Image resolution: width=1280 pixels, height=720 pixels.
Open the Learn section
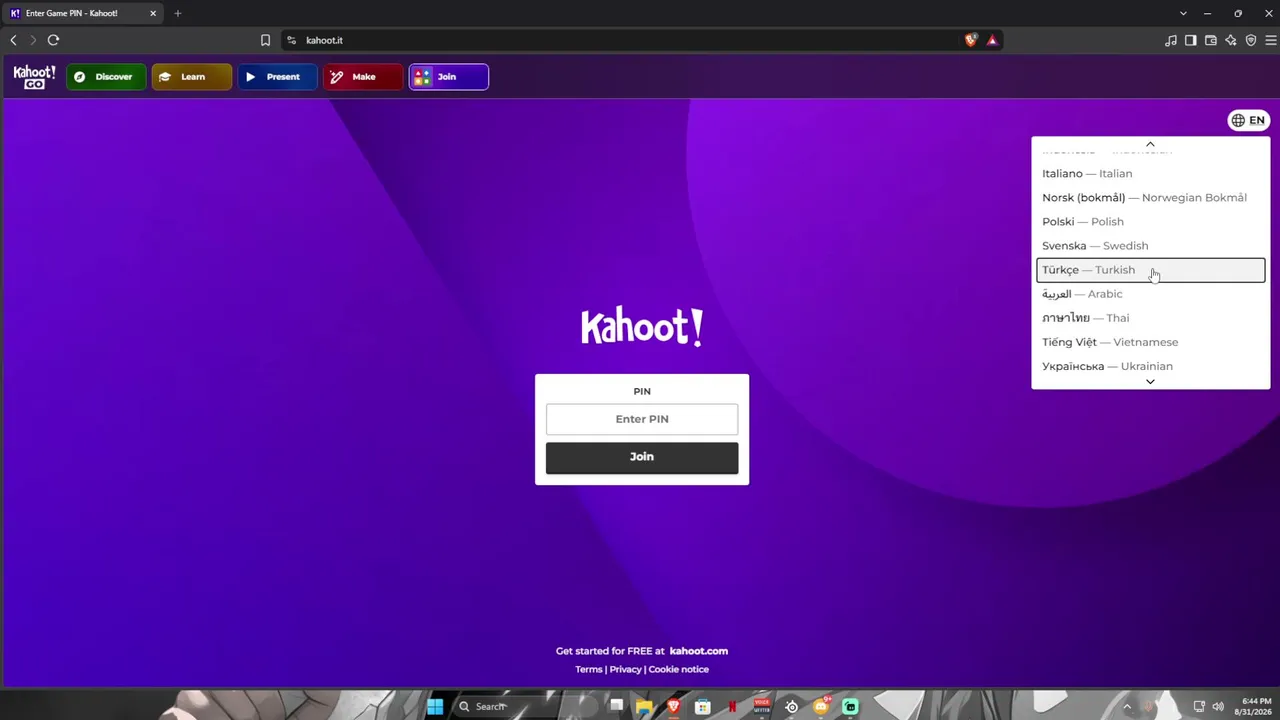pyautogui.click(x=192, y=77)
